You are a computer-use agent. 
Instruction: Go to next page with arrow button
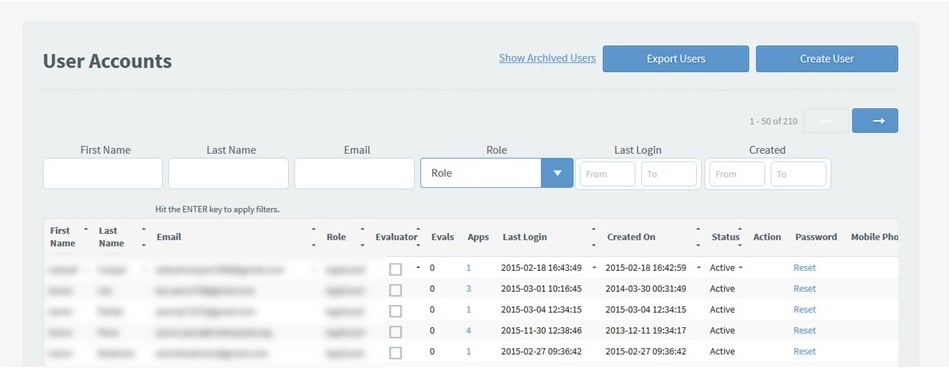click(875, 120)
